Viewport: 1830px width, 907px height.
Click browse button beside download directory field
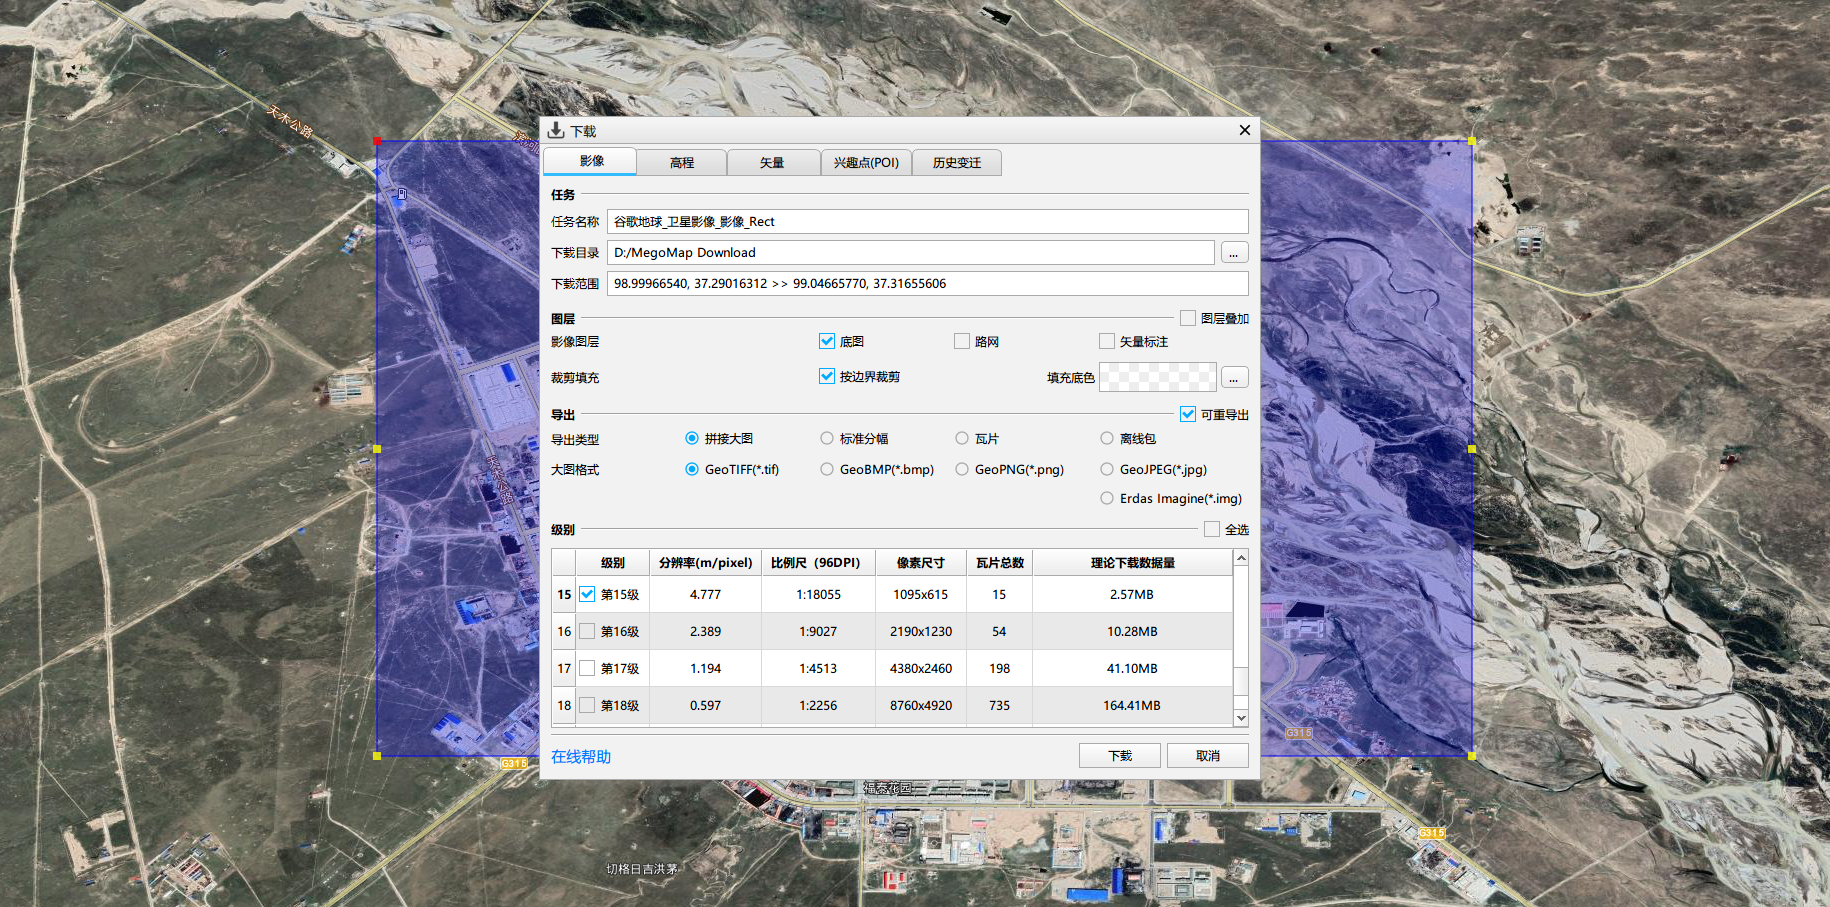tap(1234, 253)
